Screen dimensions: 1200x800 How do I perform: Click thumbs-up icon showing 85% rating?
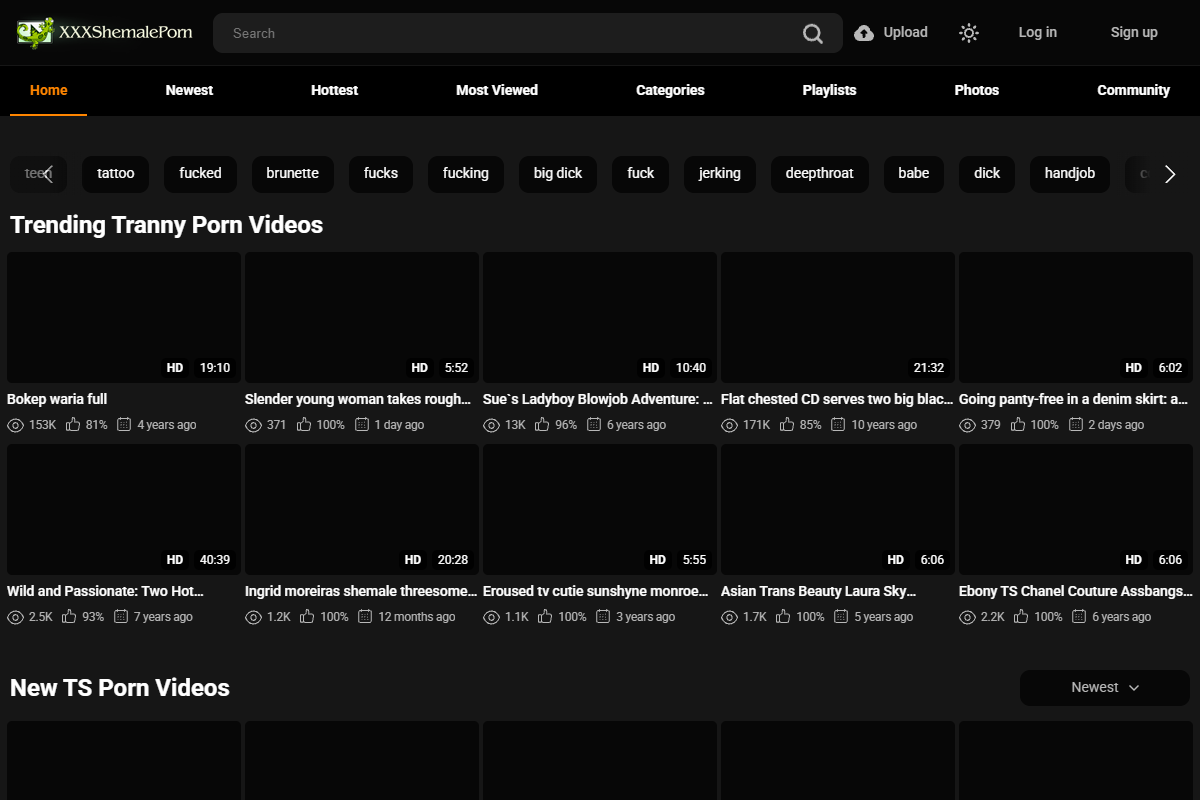point(787,425)
